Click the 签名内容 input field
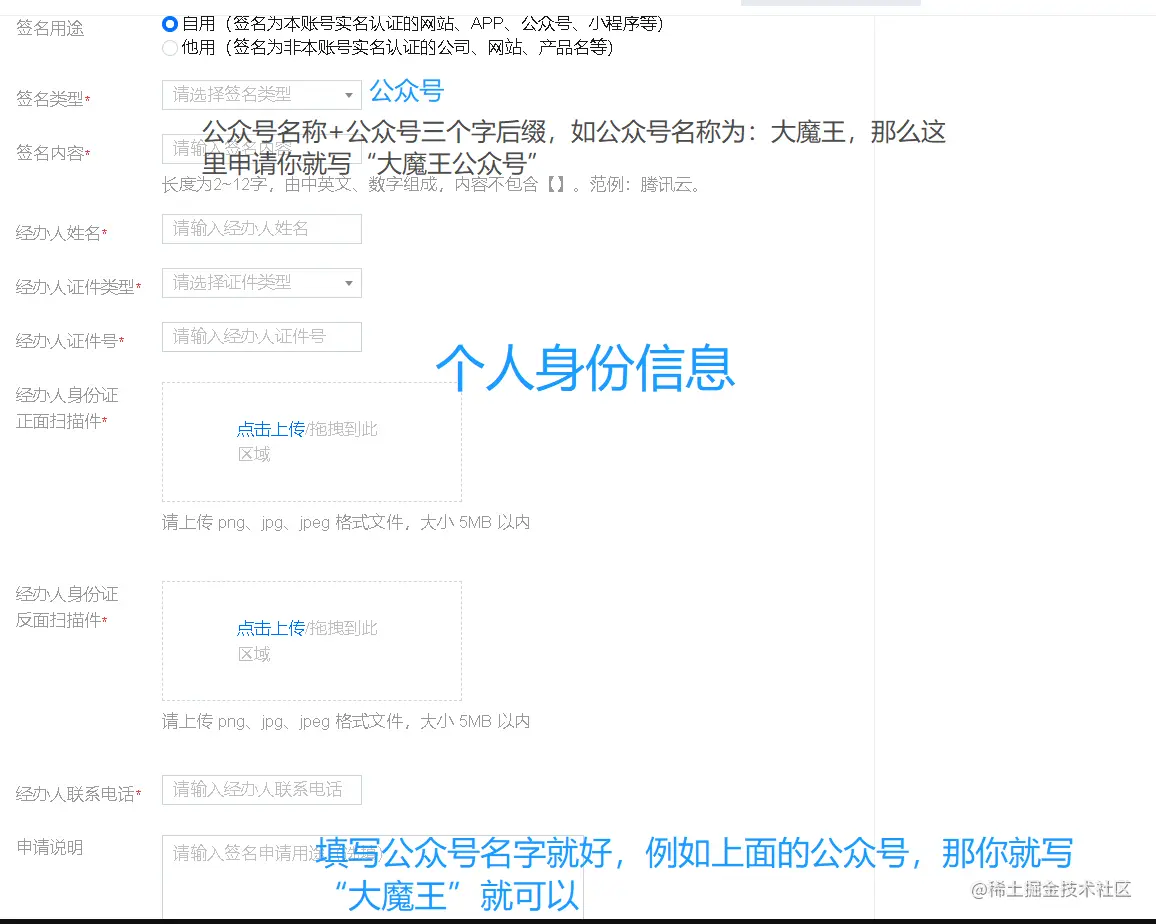1156x924 pixels. click(260, 149)
